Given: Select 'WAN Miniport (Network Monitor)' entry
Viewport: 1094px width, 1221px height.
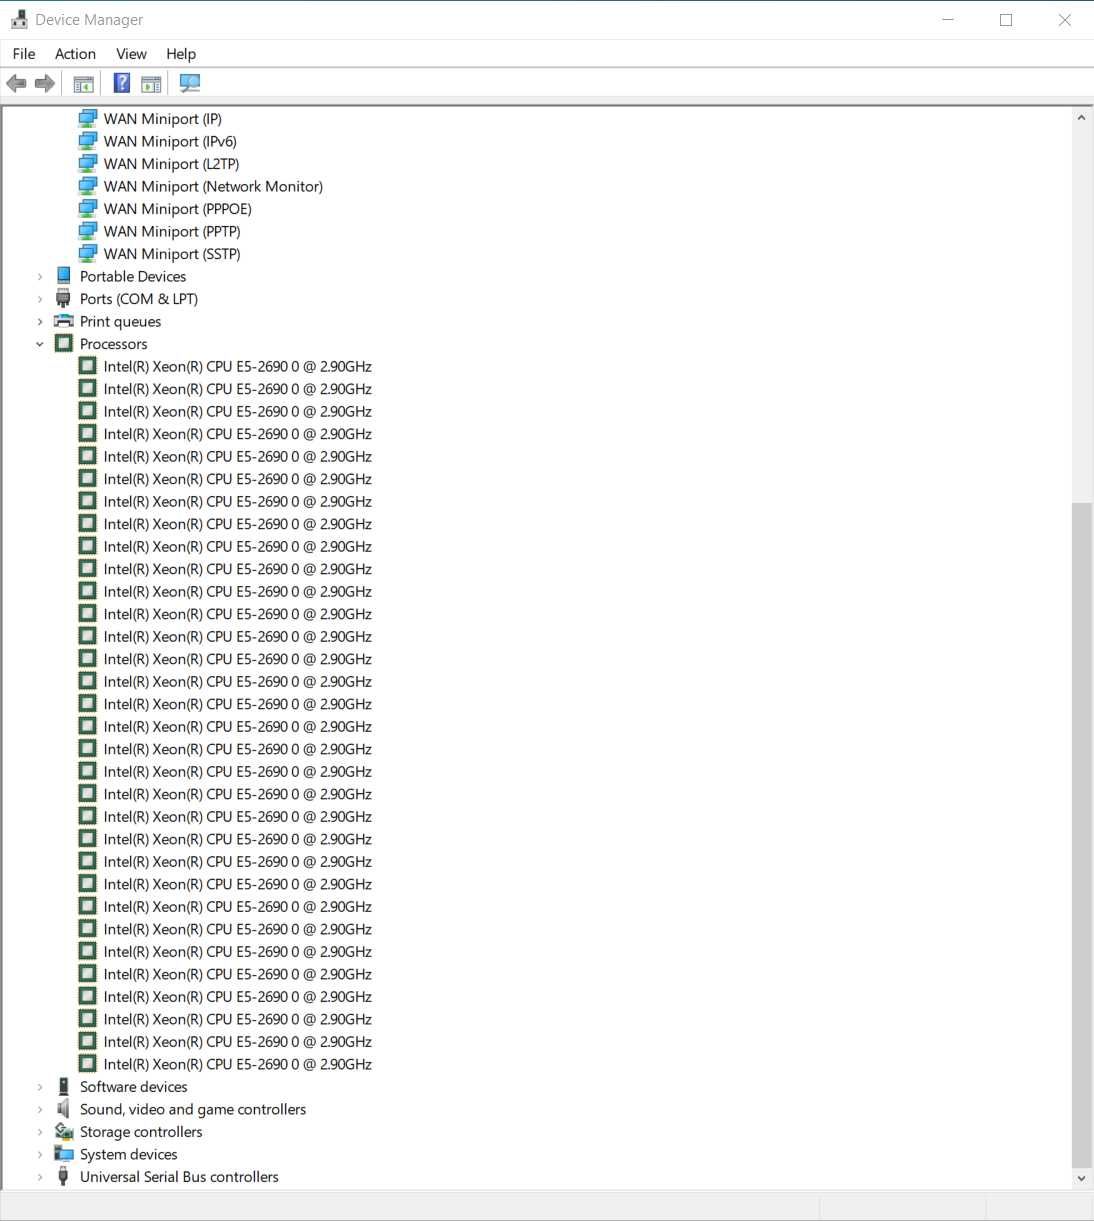Looking at the screenshot, I should [x=213, y=186].
